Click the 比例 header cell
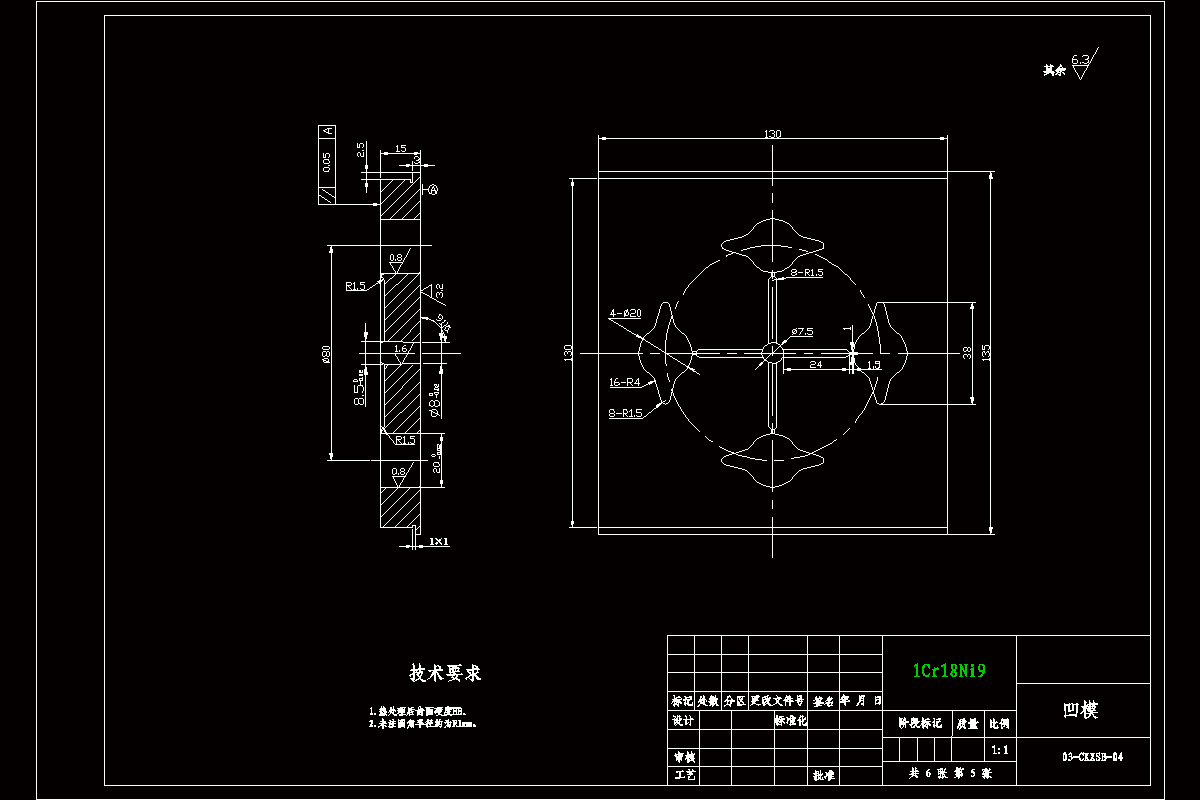Screen dimensions: 1200x800 999,723
